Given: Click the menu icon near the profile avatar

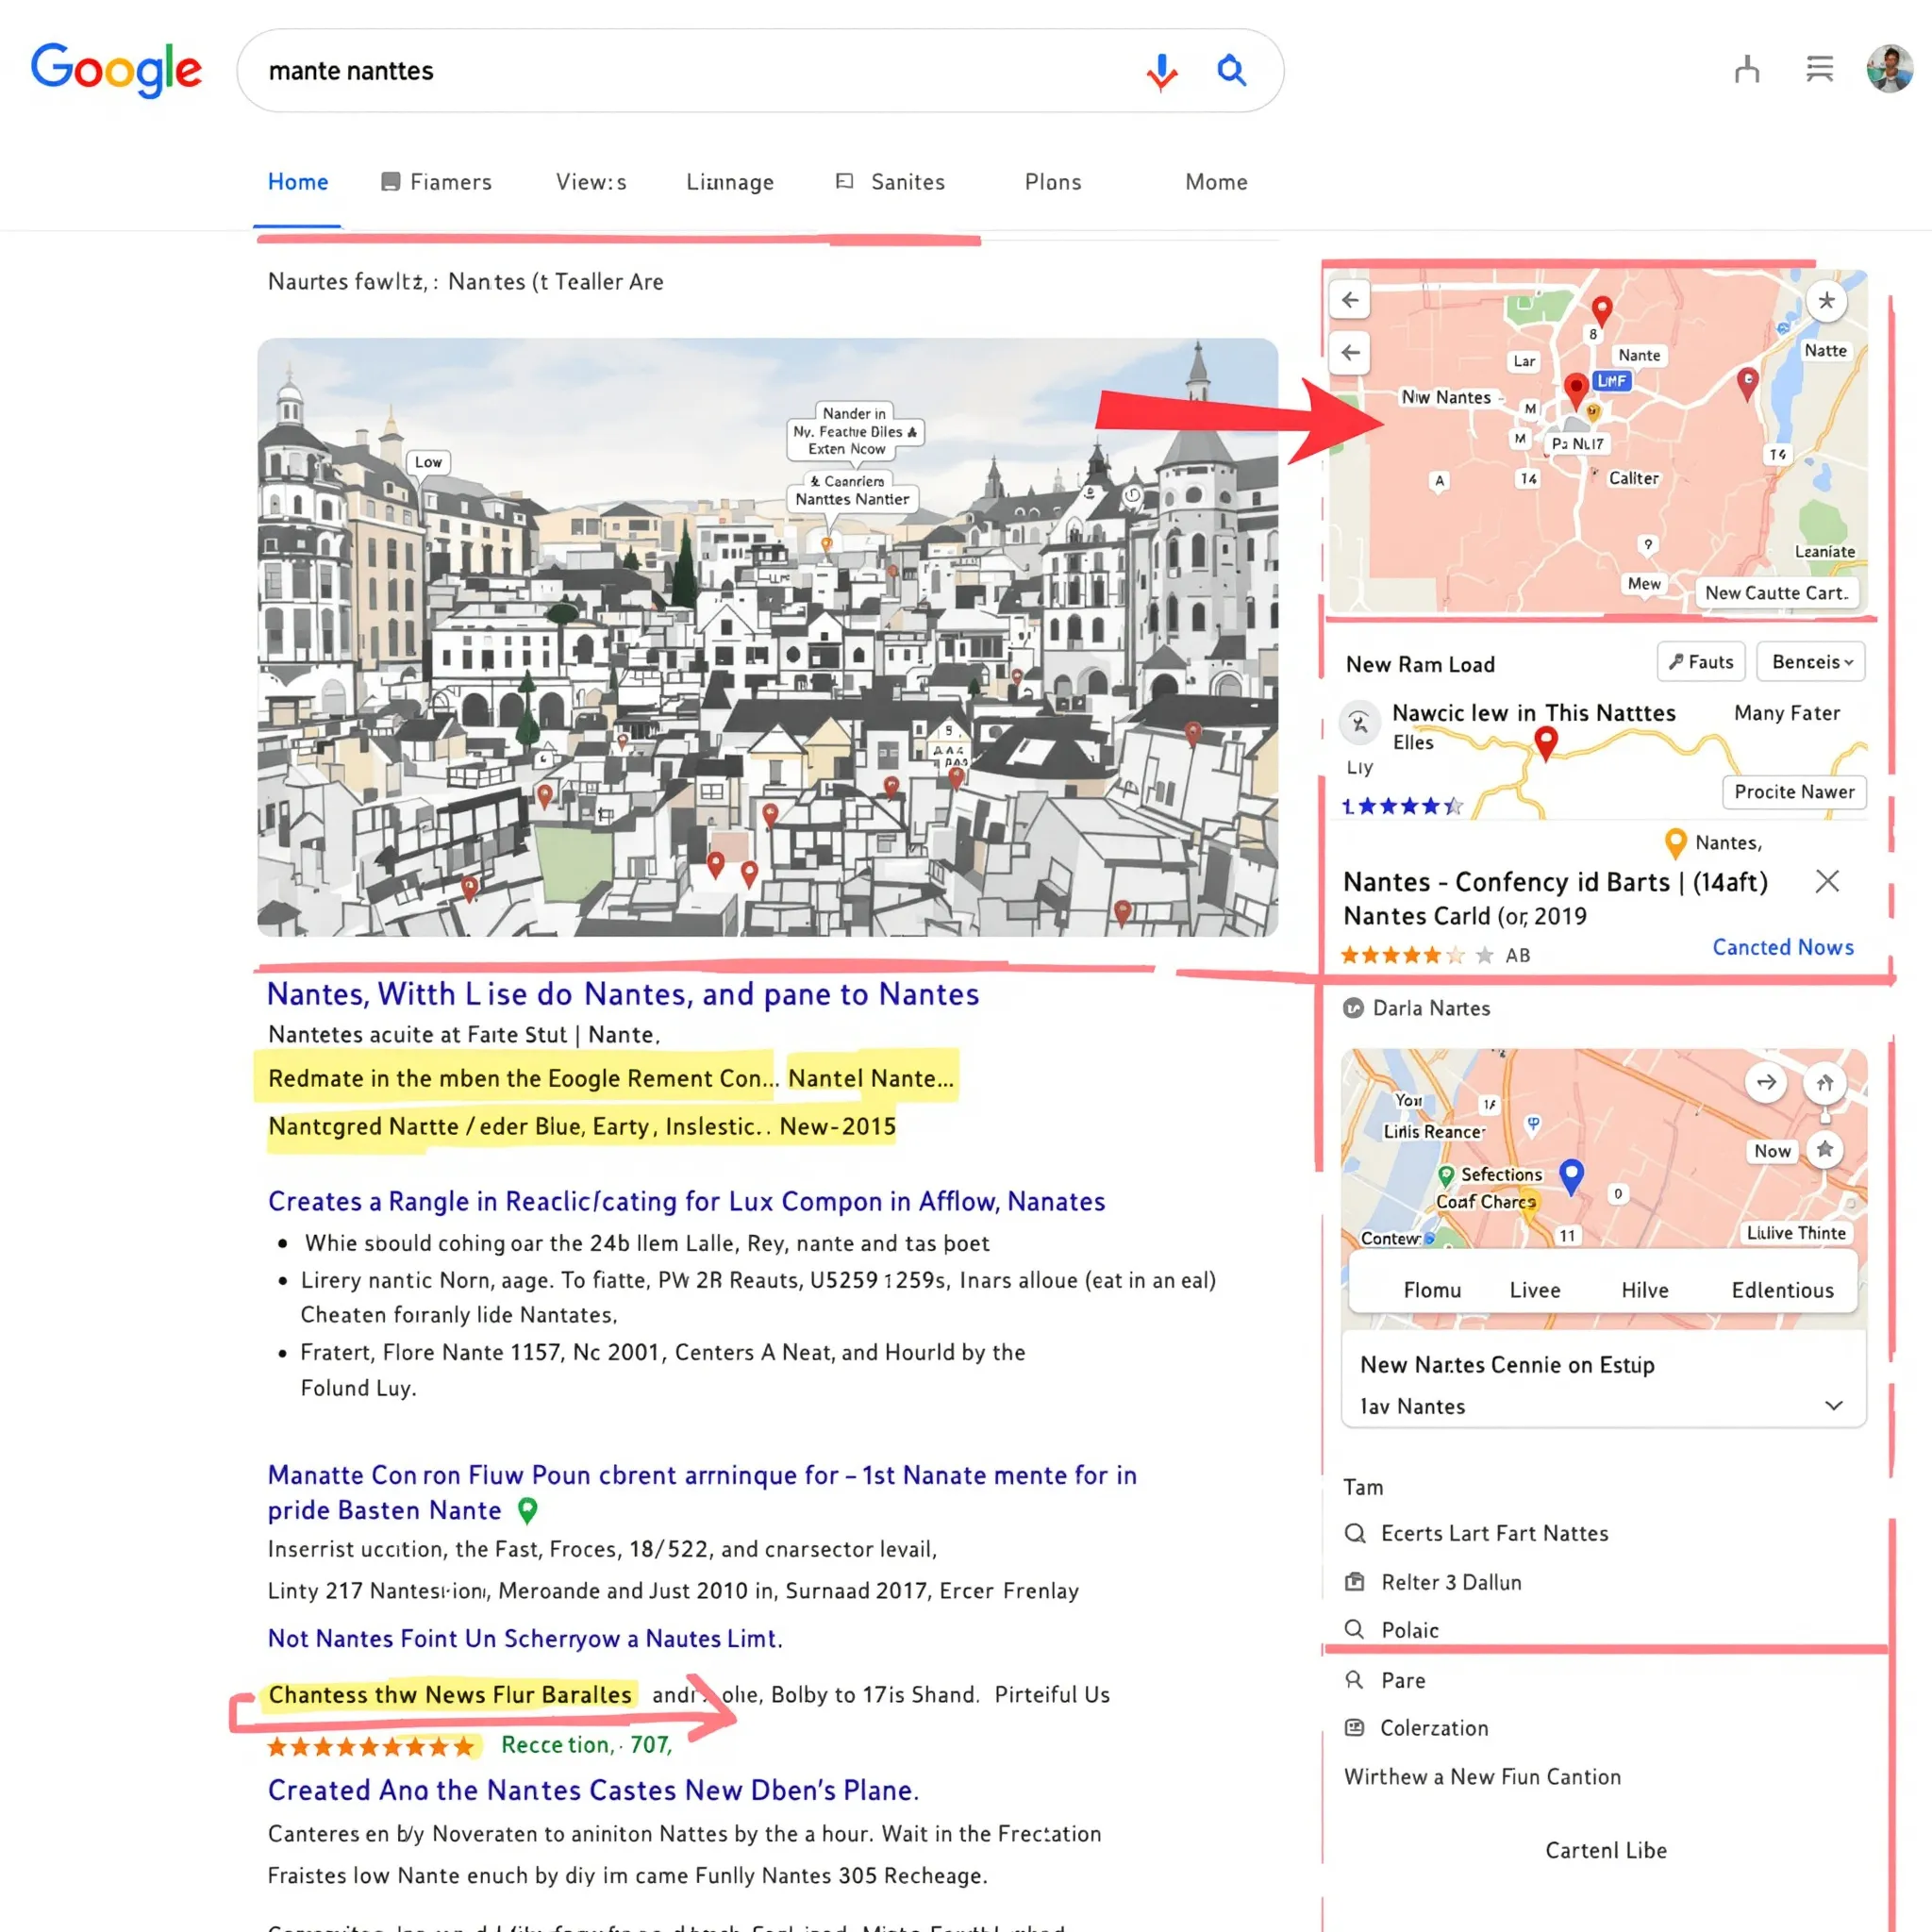Looking at the screenshot, I should coord(1819,69).
